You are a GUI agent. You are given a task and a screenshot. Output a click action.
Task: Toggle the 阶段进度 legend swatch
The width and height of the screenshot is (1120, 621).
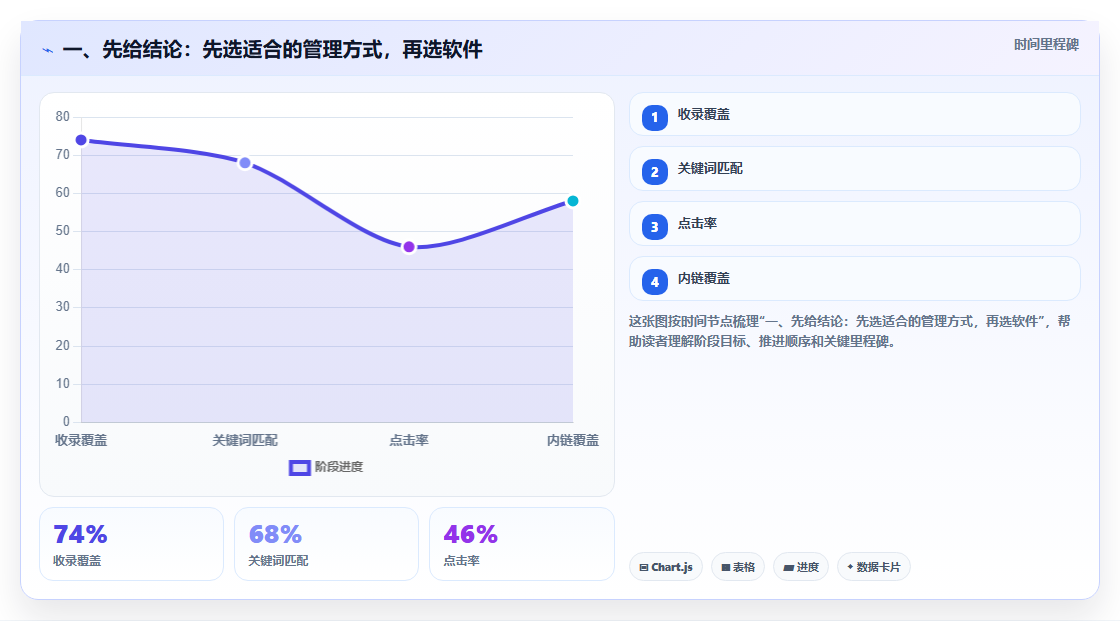pos(299,467)
